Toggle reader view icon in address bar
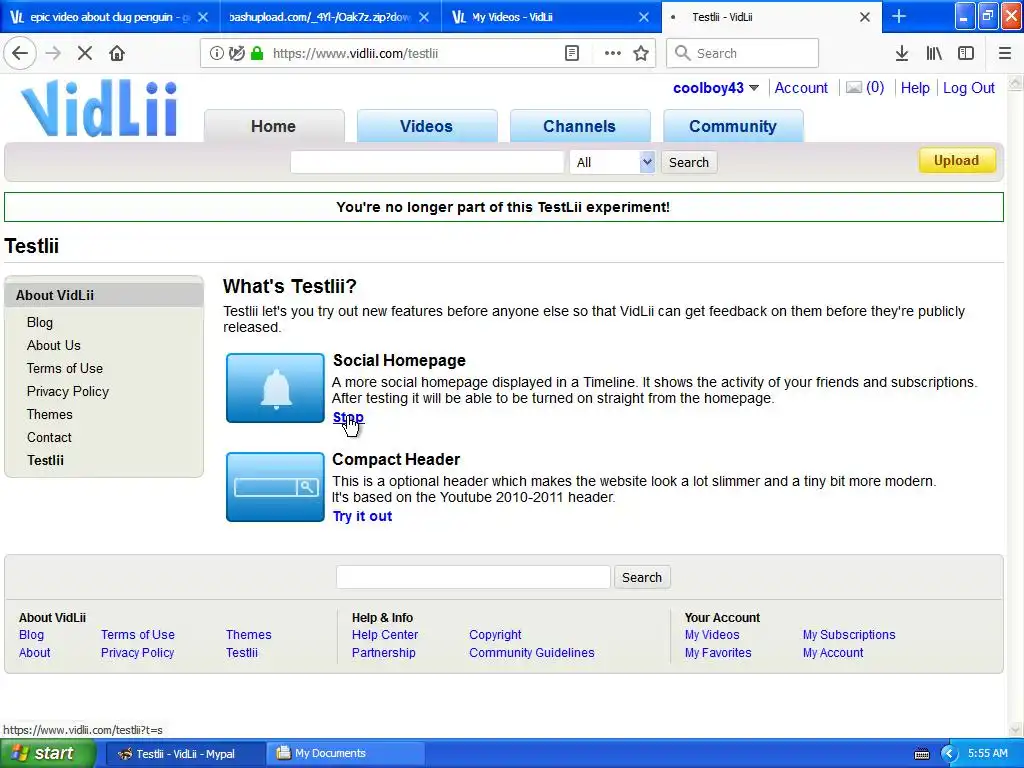 pyautogui.click(x=572, y=53)
